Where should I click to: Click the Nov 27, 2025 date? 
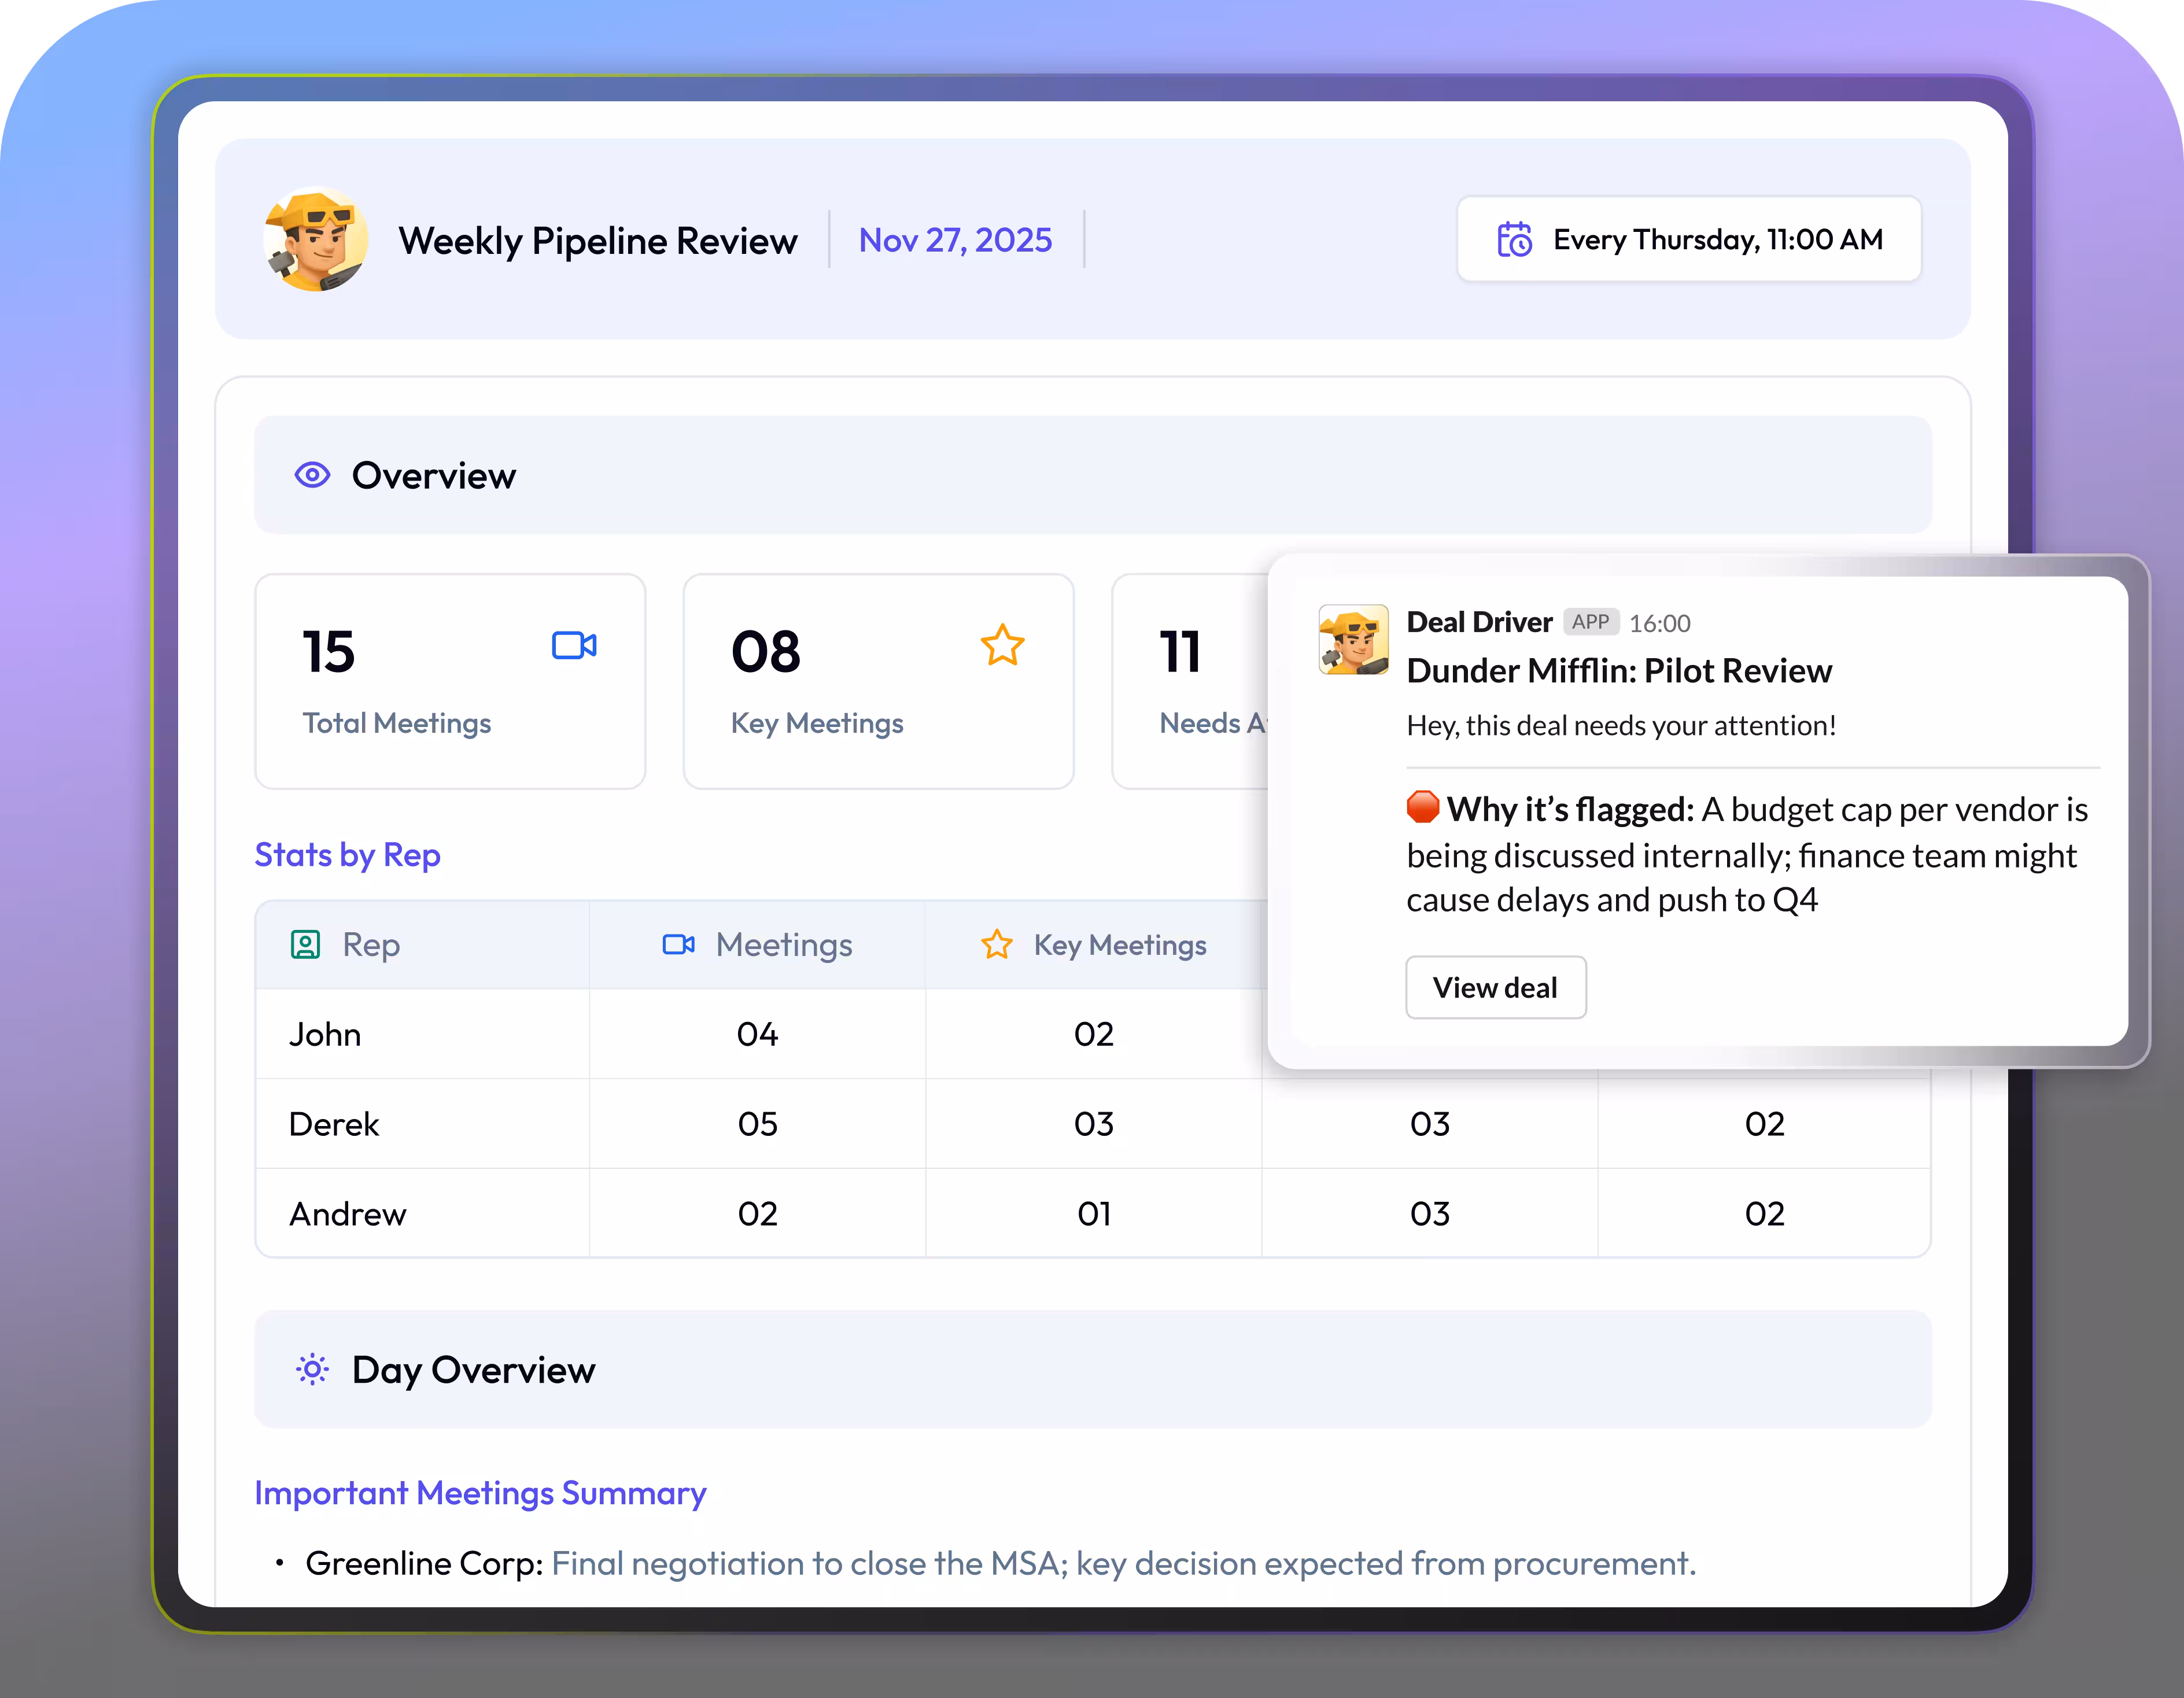(955, 240)
